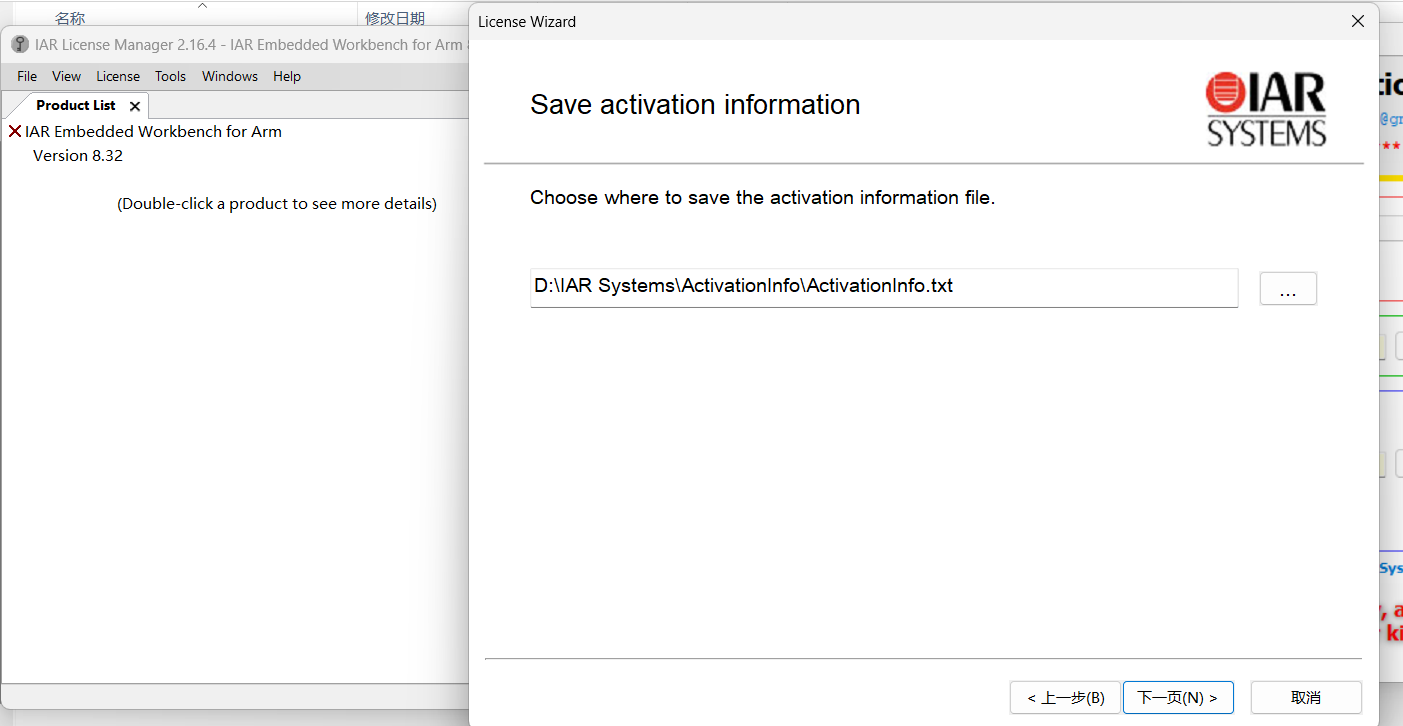1403x726 pixels.
Task: Select IAR Embedded Workbench for Arm product
Action: click(153, 131)
